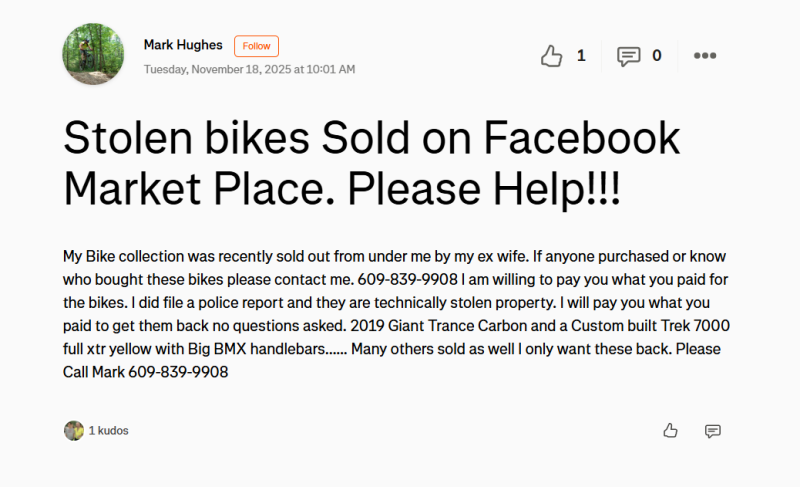This screenshot has height=487, width=800.
Task: Click the bottom comment bubble icon
Action: (x=713, y=431)
